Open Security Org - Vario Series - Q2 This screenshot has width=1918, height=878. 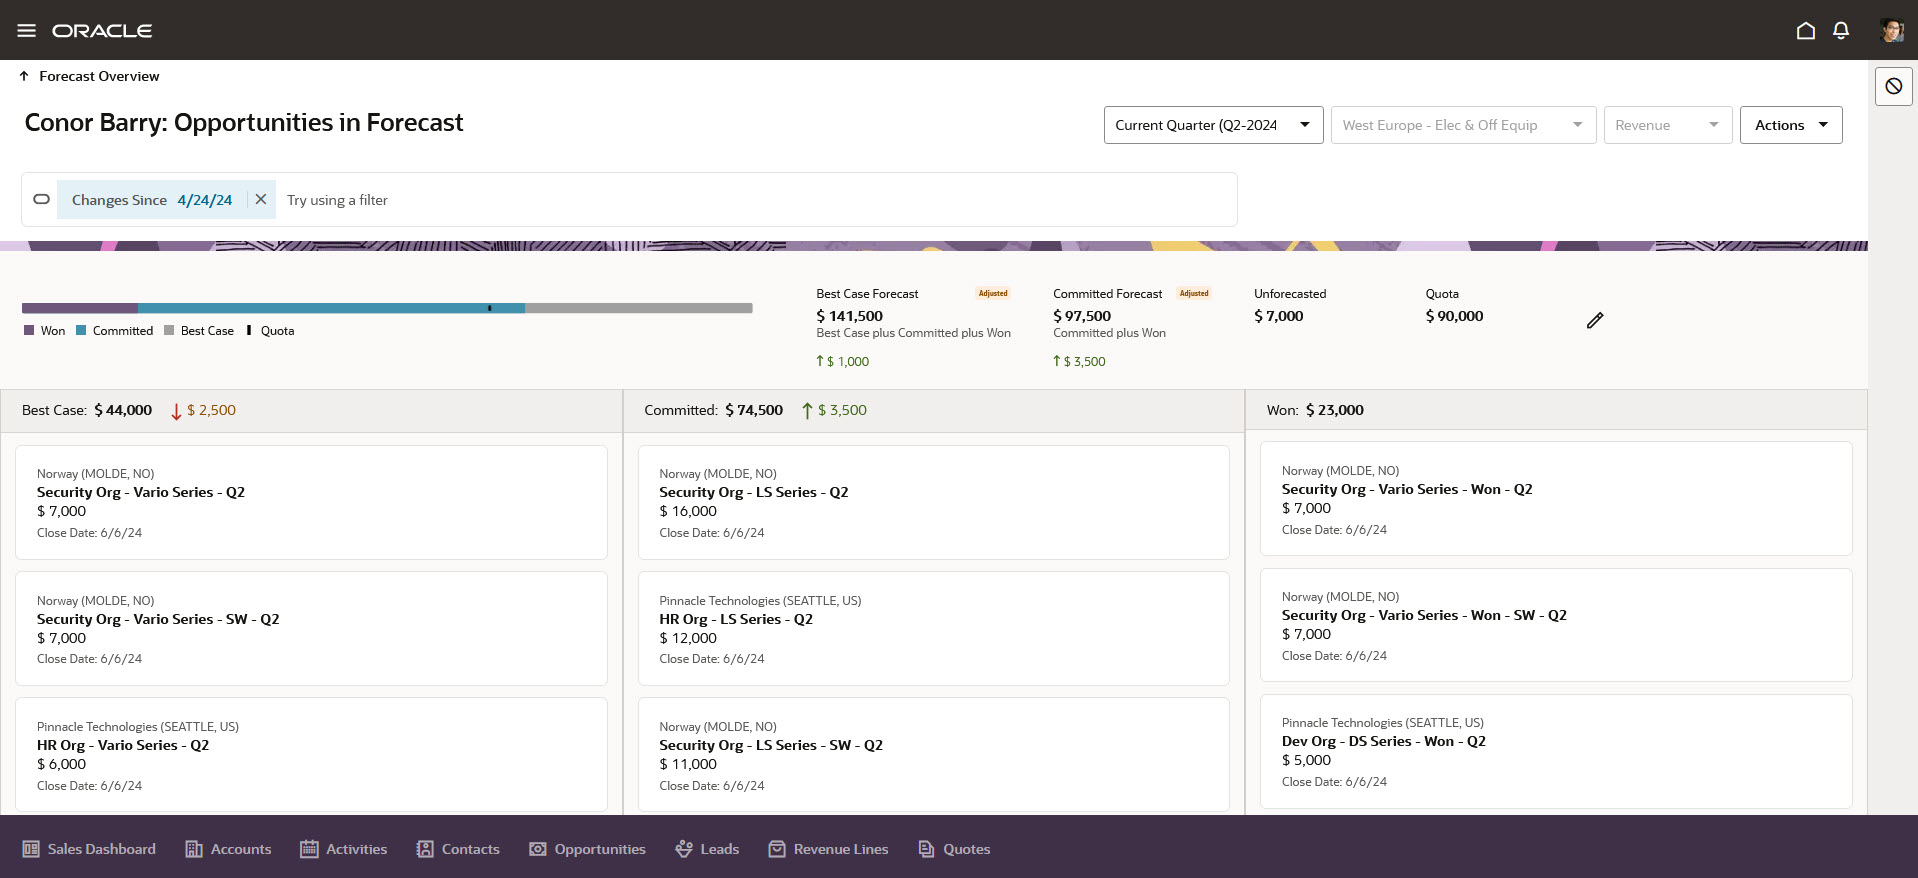[141, 492]
